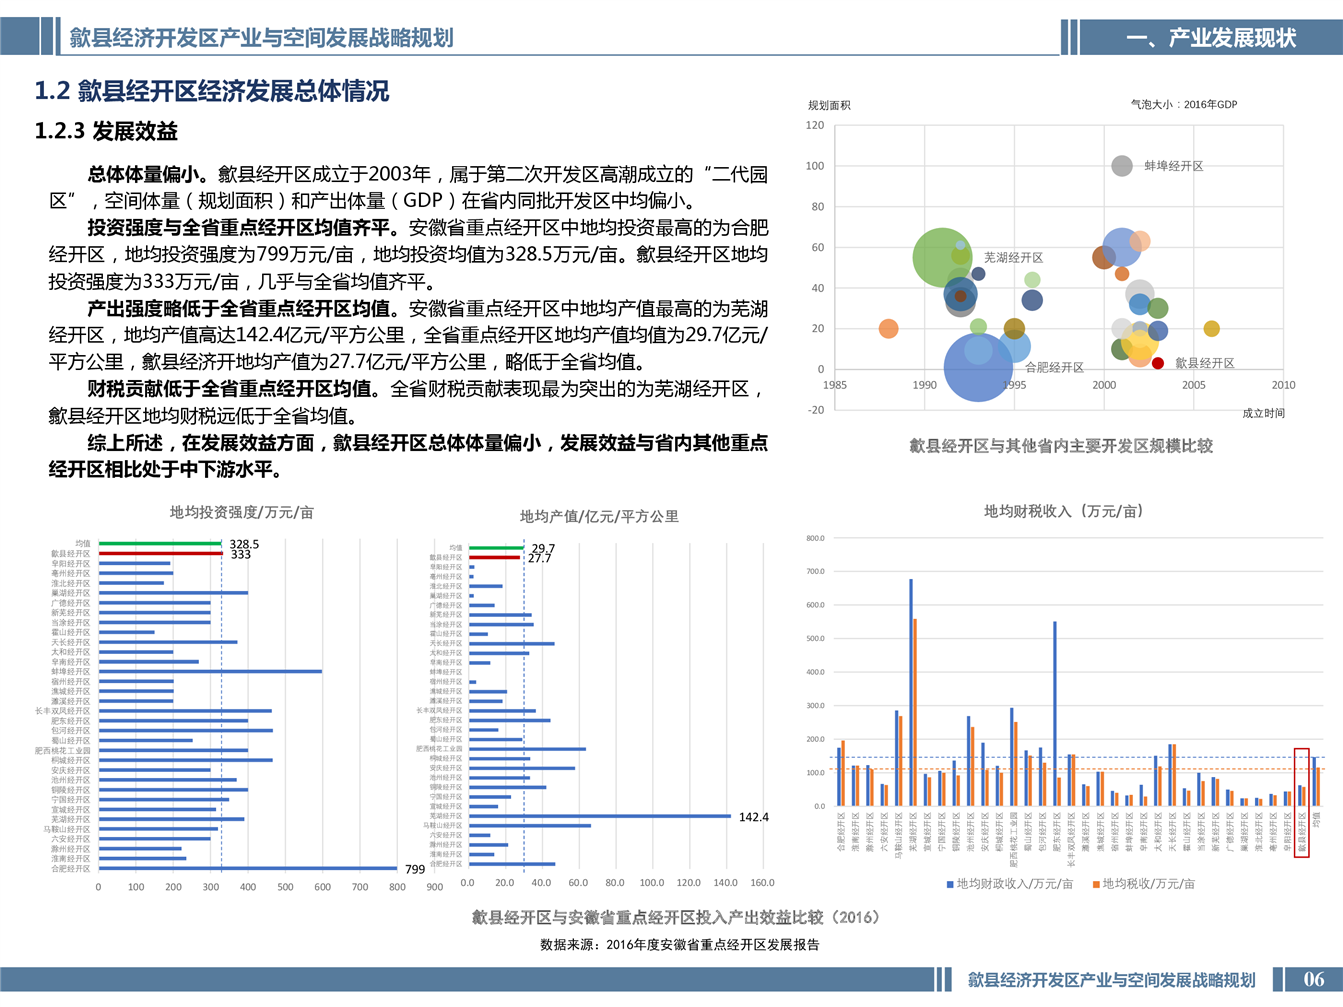The width and height of the screenshot is (1343, 1007).
Task: Click legend text 地均财政收入/万元/亩
Action: [x=1015, y=884]
